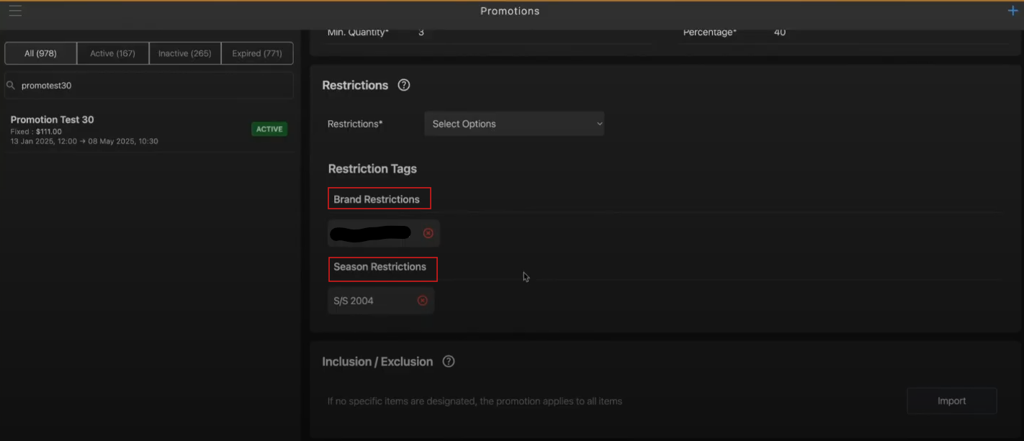This screenshot has width=1024, height=441.
Task: Switch to Inactive (265) tab
Action: 185,54
